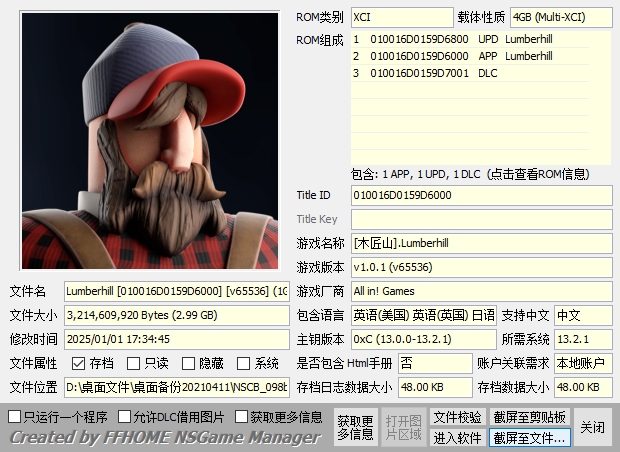620x452 pixels.
Task: Enable 只运行一个程序 checkbox
Action: (x=15, y=416)
